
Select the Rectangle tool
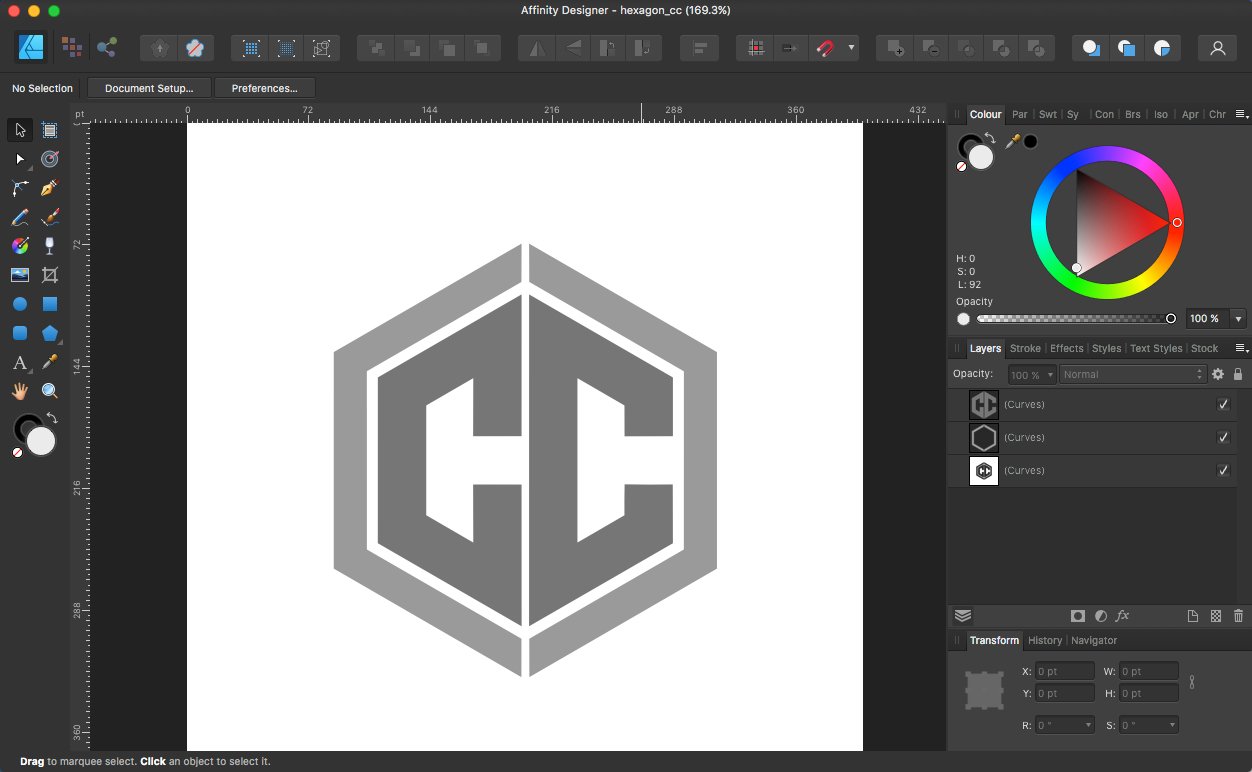[49, 304]
